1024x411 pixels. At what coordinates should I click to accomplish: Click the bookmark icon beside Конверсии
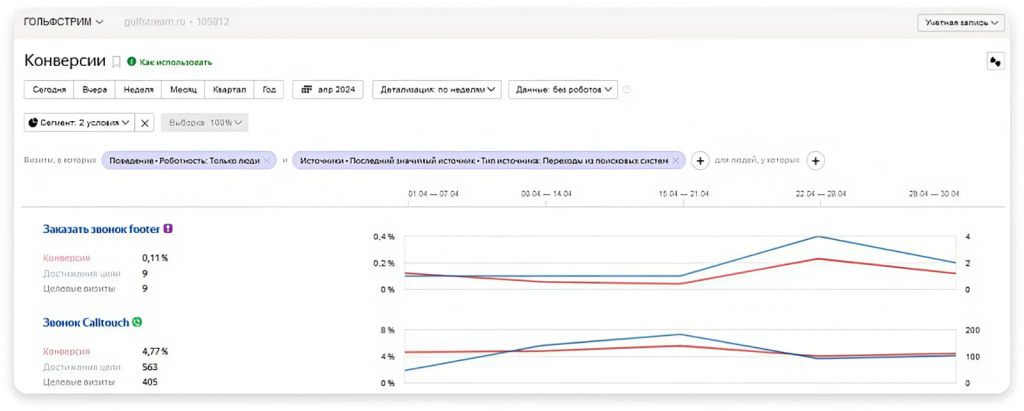116,62
